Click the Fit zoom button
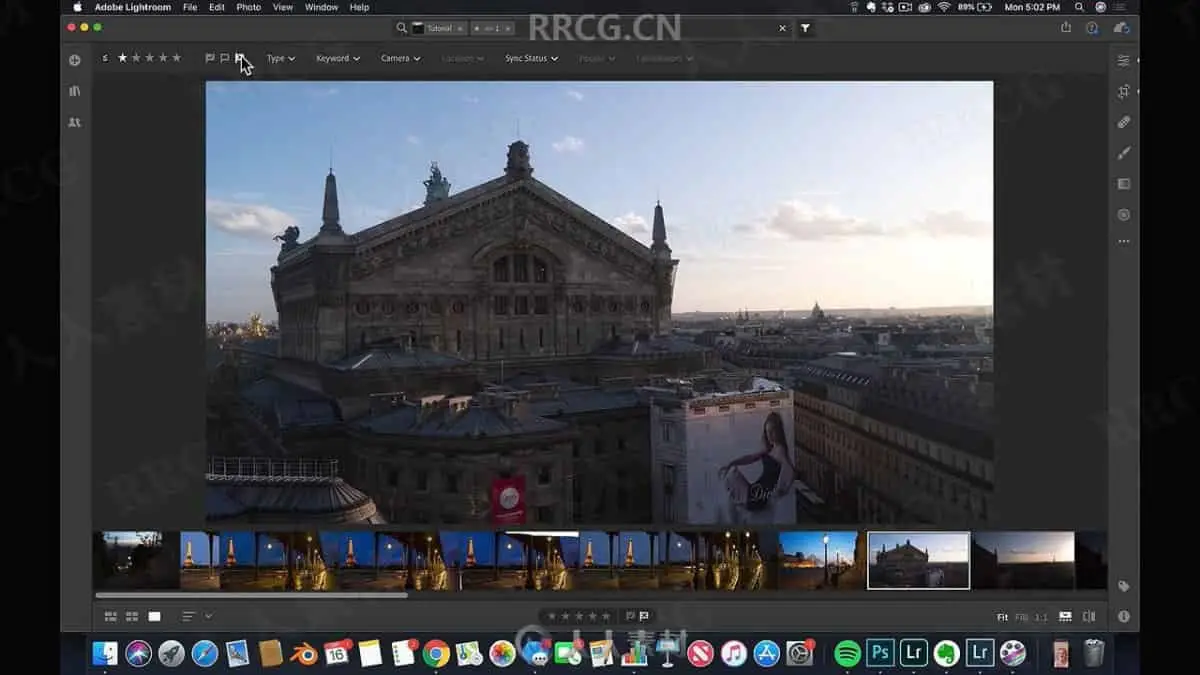This screenshot has height=675, width=1200. pyautogui.click(x=1002, y=617)
